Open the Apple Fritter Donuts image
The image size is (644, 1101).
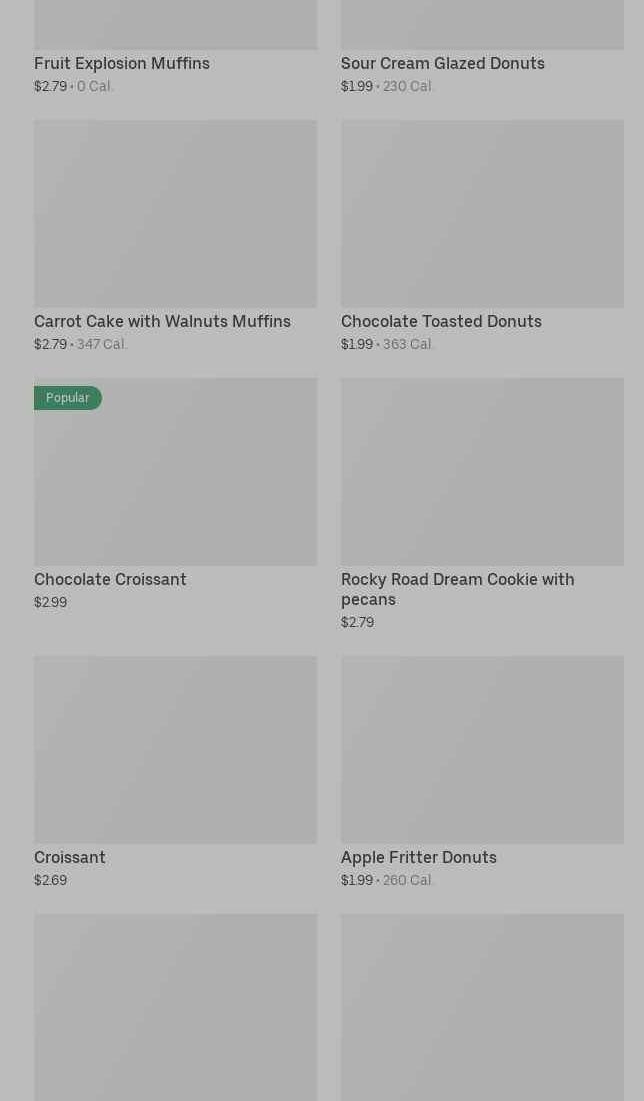(482, 749)
